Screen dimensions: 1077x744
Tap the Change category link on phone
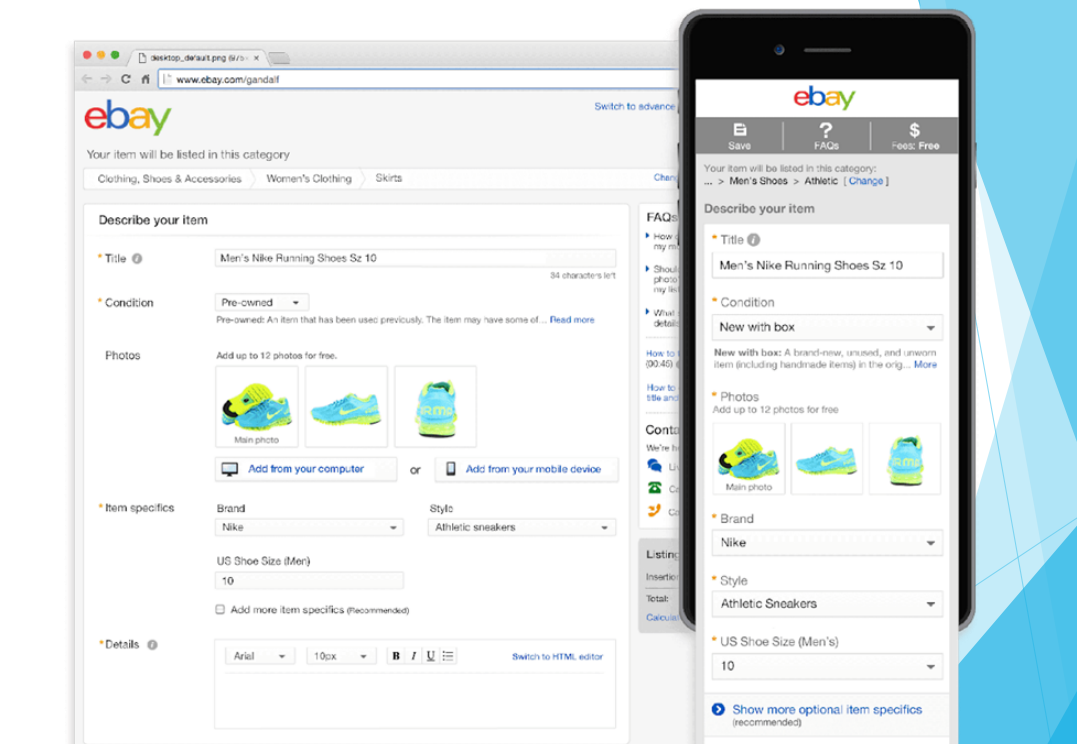pos(865,181)
